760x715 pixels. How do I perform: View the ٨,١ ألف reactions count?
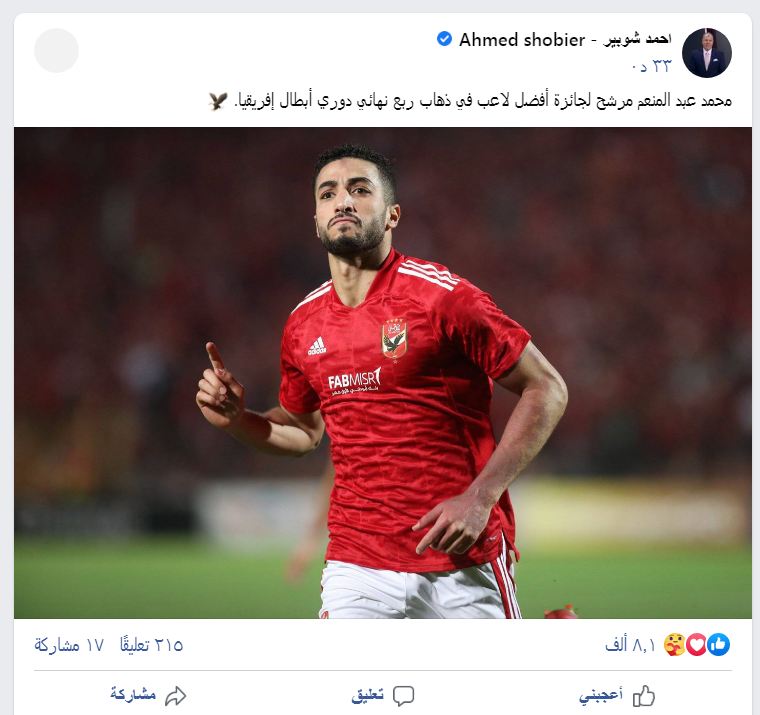pyautogui.click(x=630, y=645)
